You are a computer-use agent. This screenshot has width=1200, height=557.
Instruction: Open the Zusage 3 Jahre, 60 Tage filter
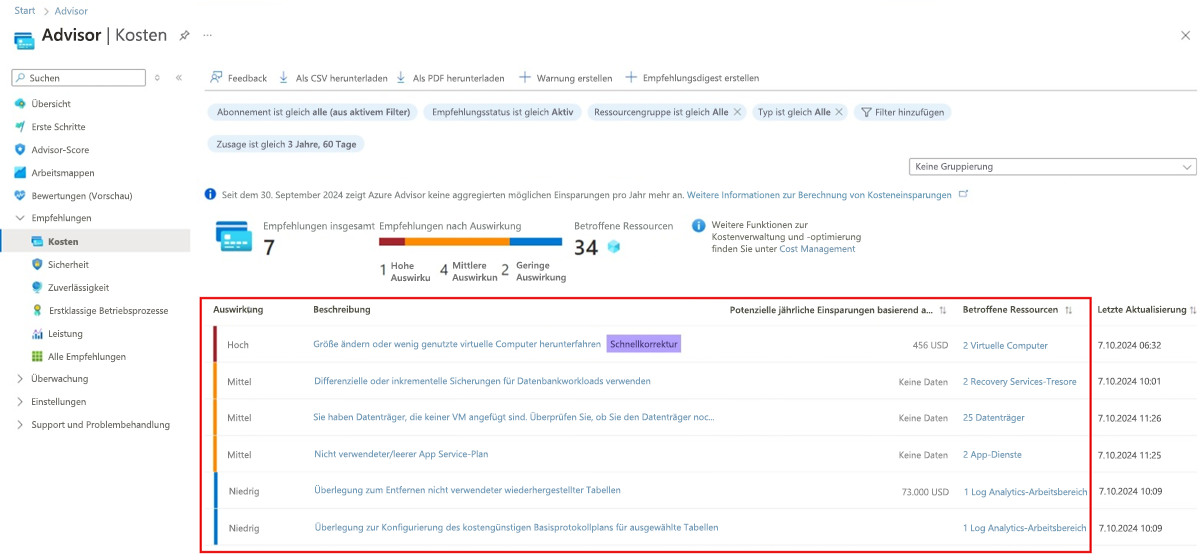(286, 144)
